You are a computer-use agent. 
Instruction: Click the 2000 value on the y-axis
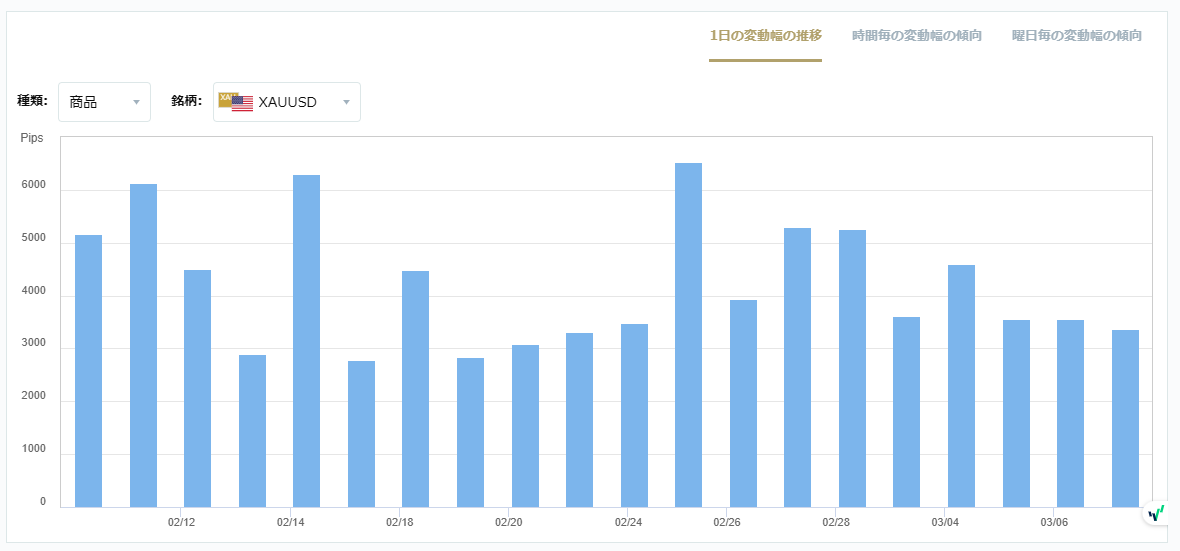[x=33, y=397]
